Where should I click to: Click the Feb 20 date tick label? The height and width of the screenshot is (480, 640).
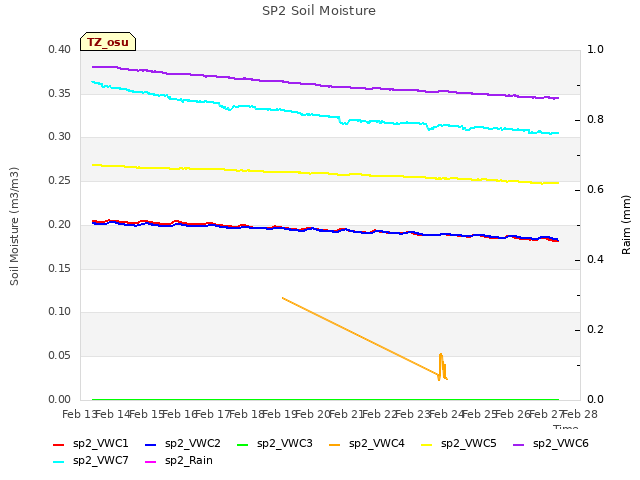[x=313, y=415]
